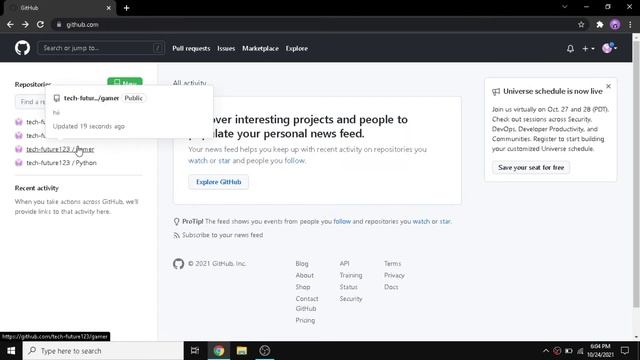
Task: Open a new browser tab
Action: click(x=127, y=8)
